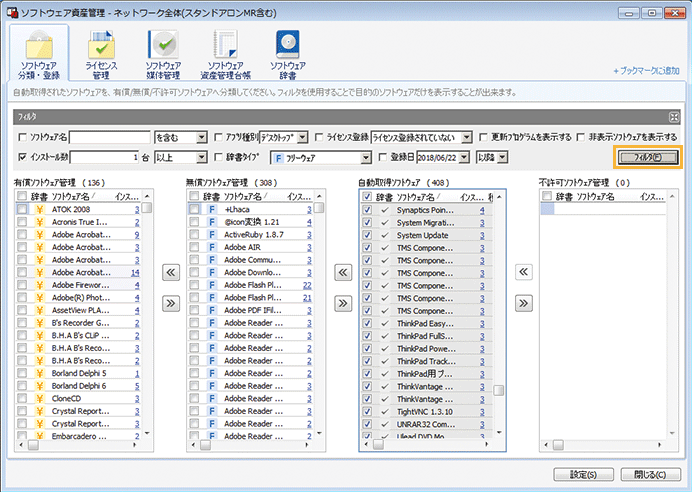Open install count 14 link for Adobe Acrobat
Screen dimensions: 692x492
pos(135,273)
